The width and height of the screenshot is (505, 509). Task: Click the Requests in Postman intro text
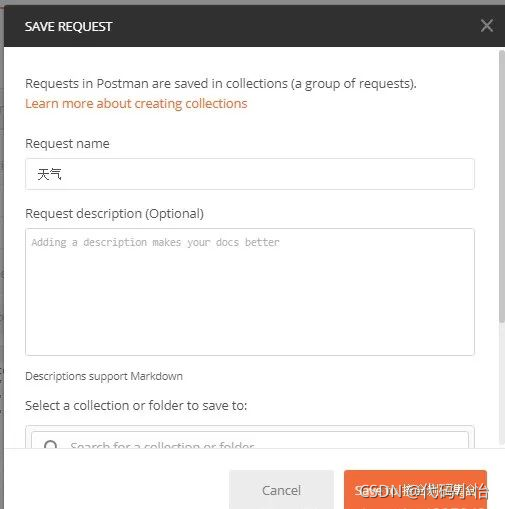click(x=221, y=84)
